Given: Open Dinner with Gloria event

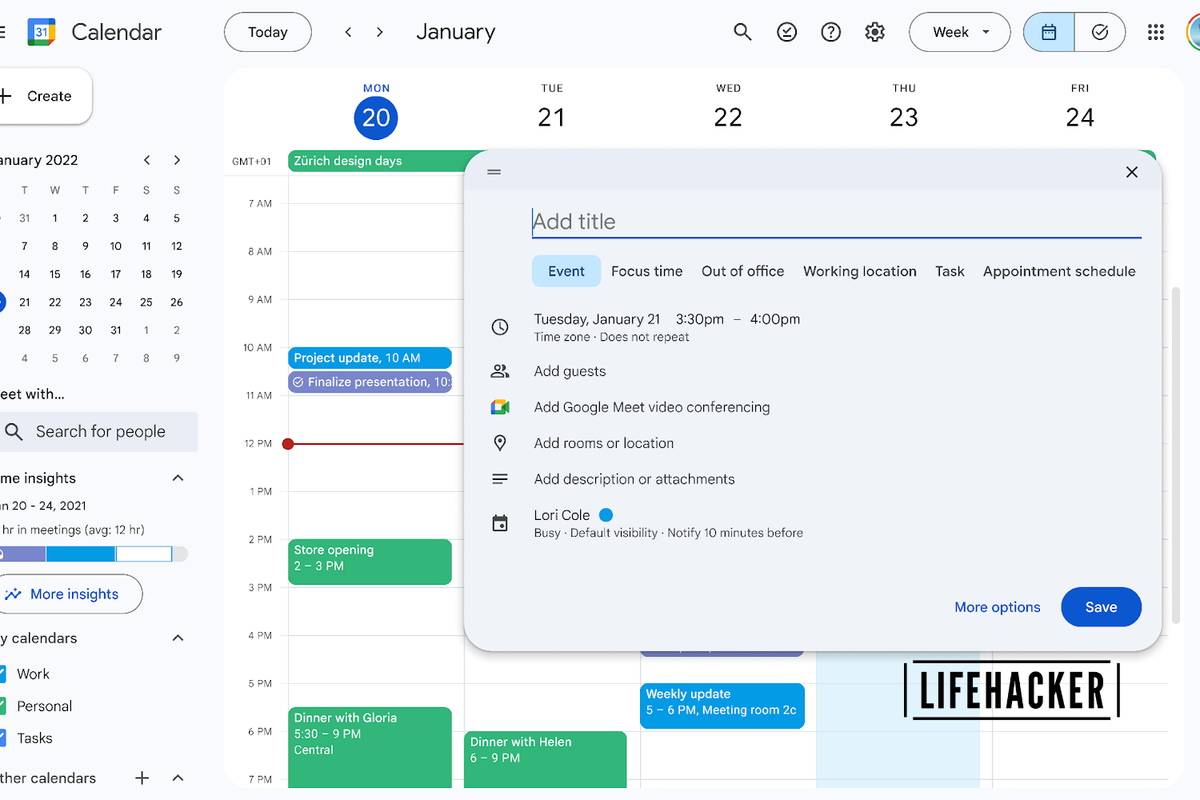Looking at the screenshot, I should coord(370,747).
